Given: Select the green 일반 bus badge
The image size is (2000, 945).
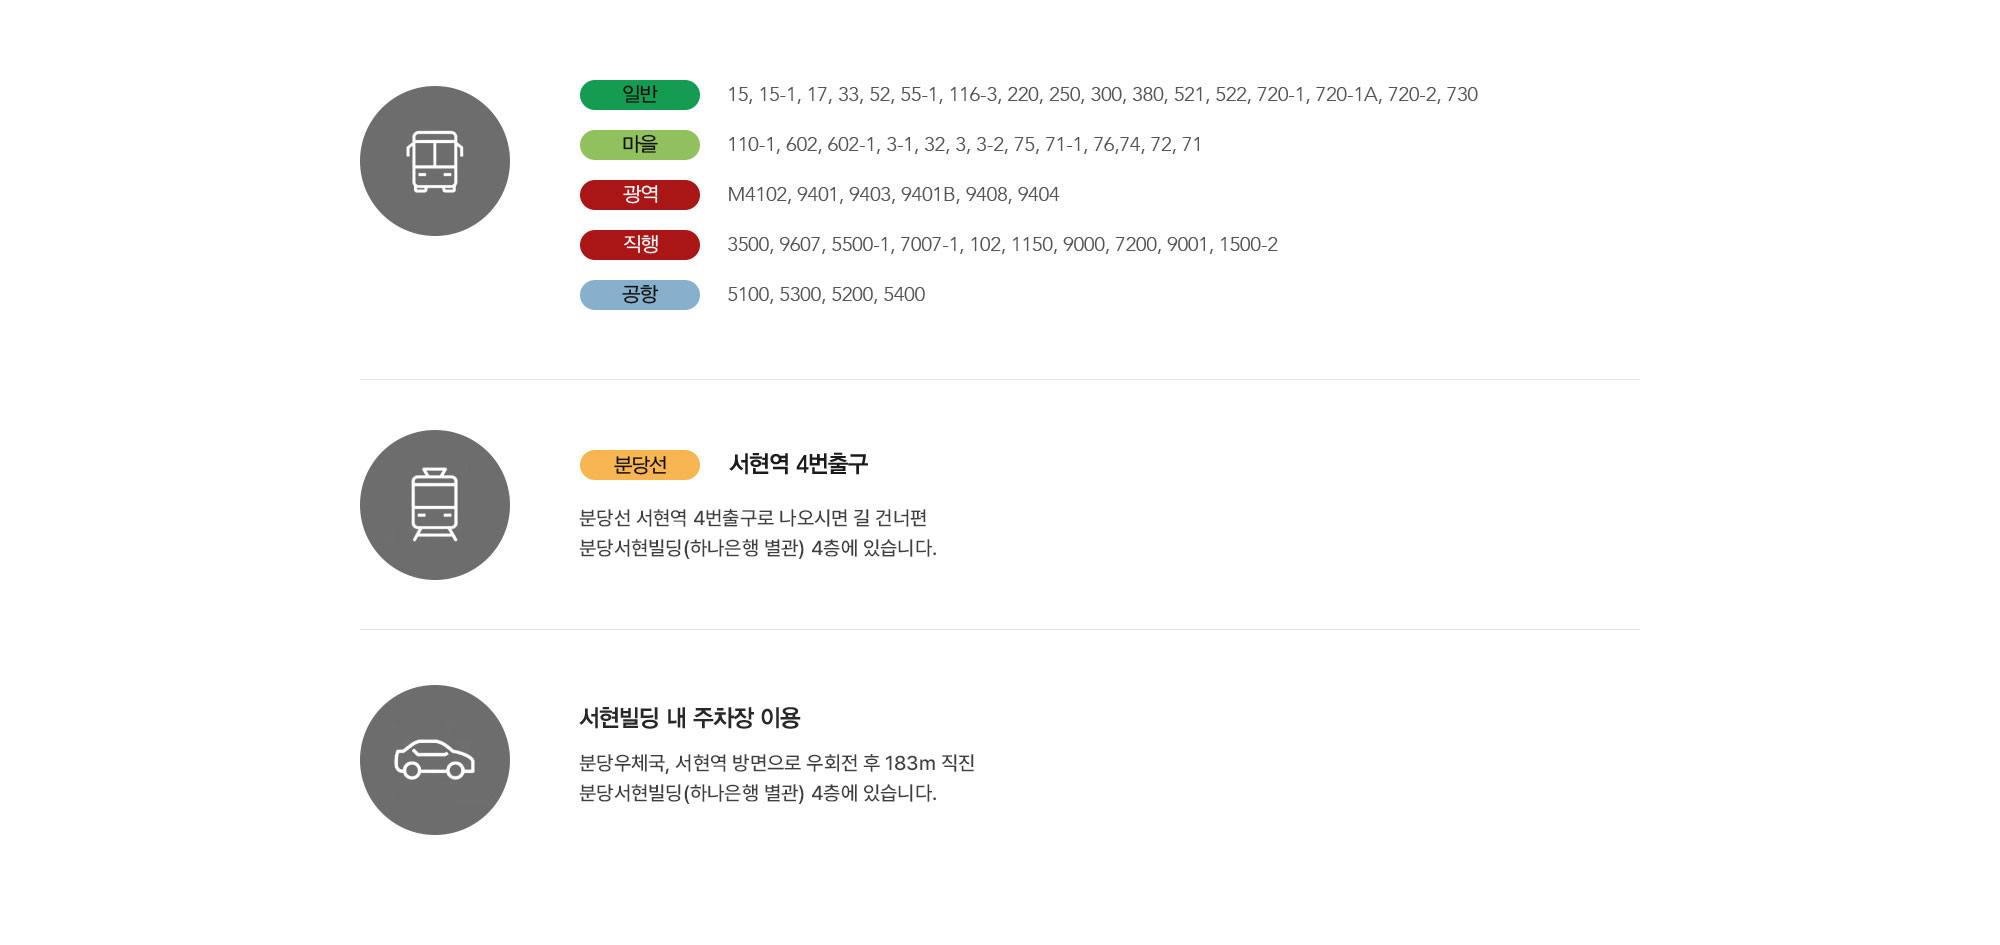Looking at the screenshot, I should (x=640, y=95).
